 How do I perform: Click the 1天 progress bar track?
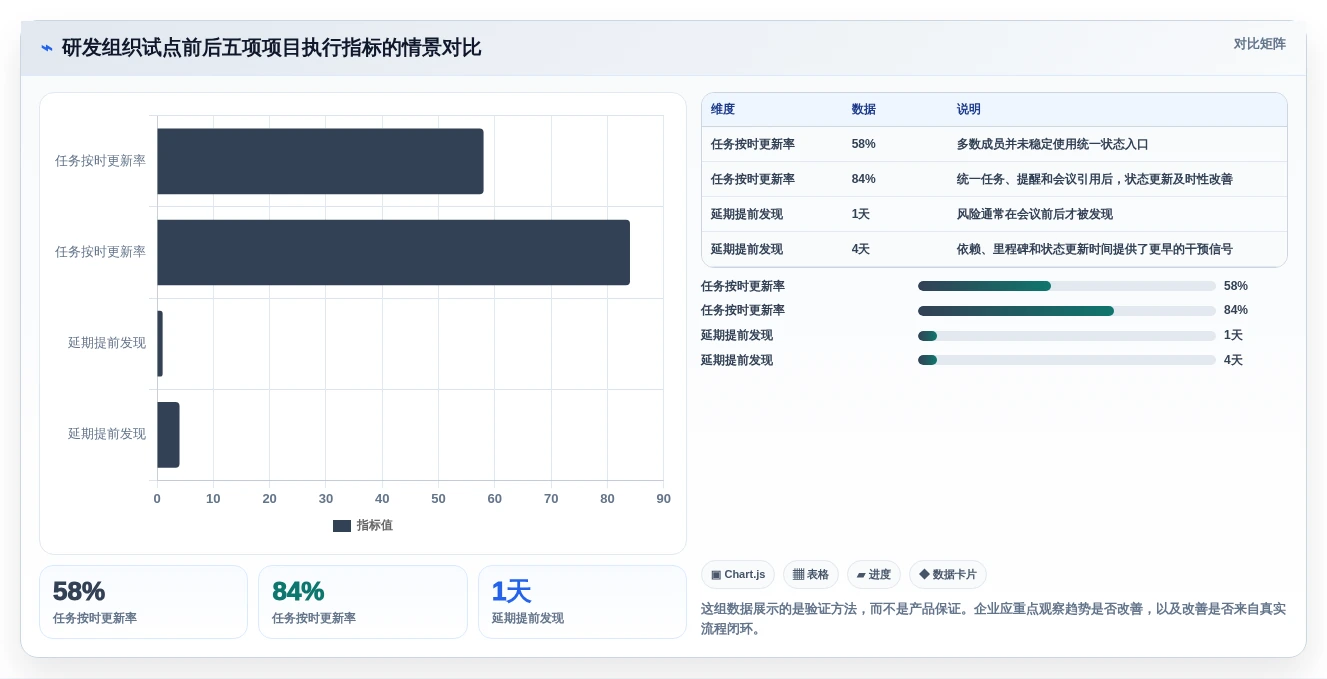pyautogui.click(x=1067, y=336)
